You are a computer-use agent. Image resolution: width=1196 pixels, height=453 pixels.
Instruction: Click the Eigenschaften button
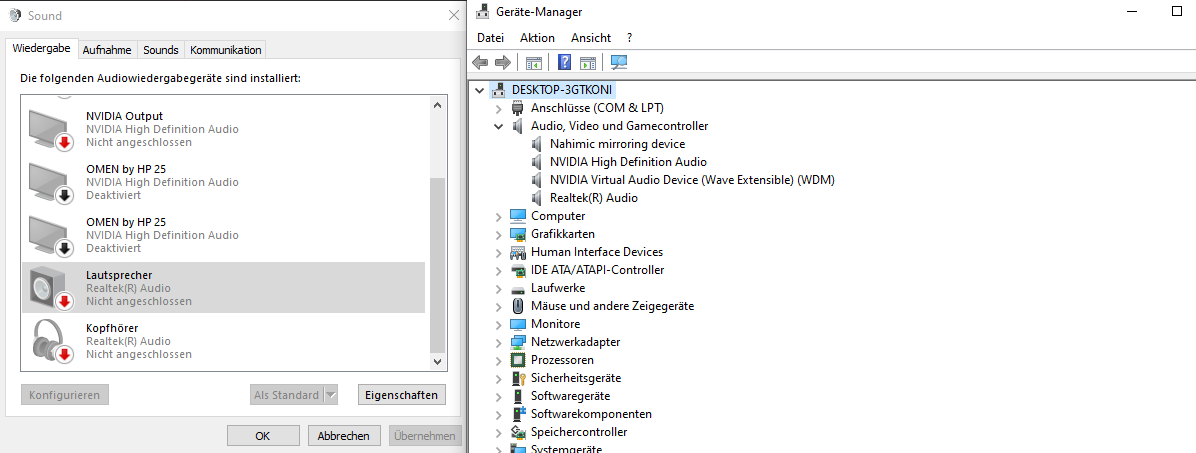tap(402, 395)
